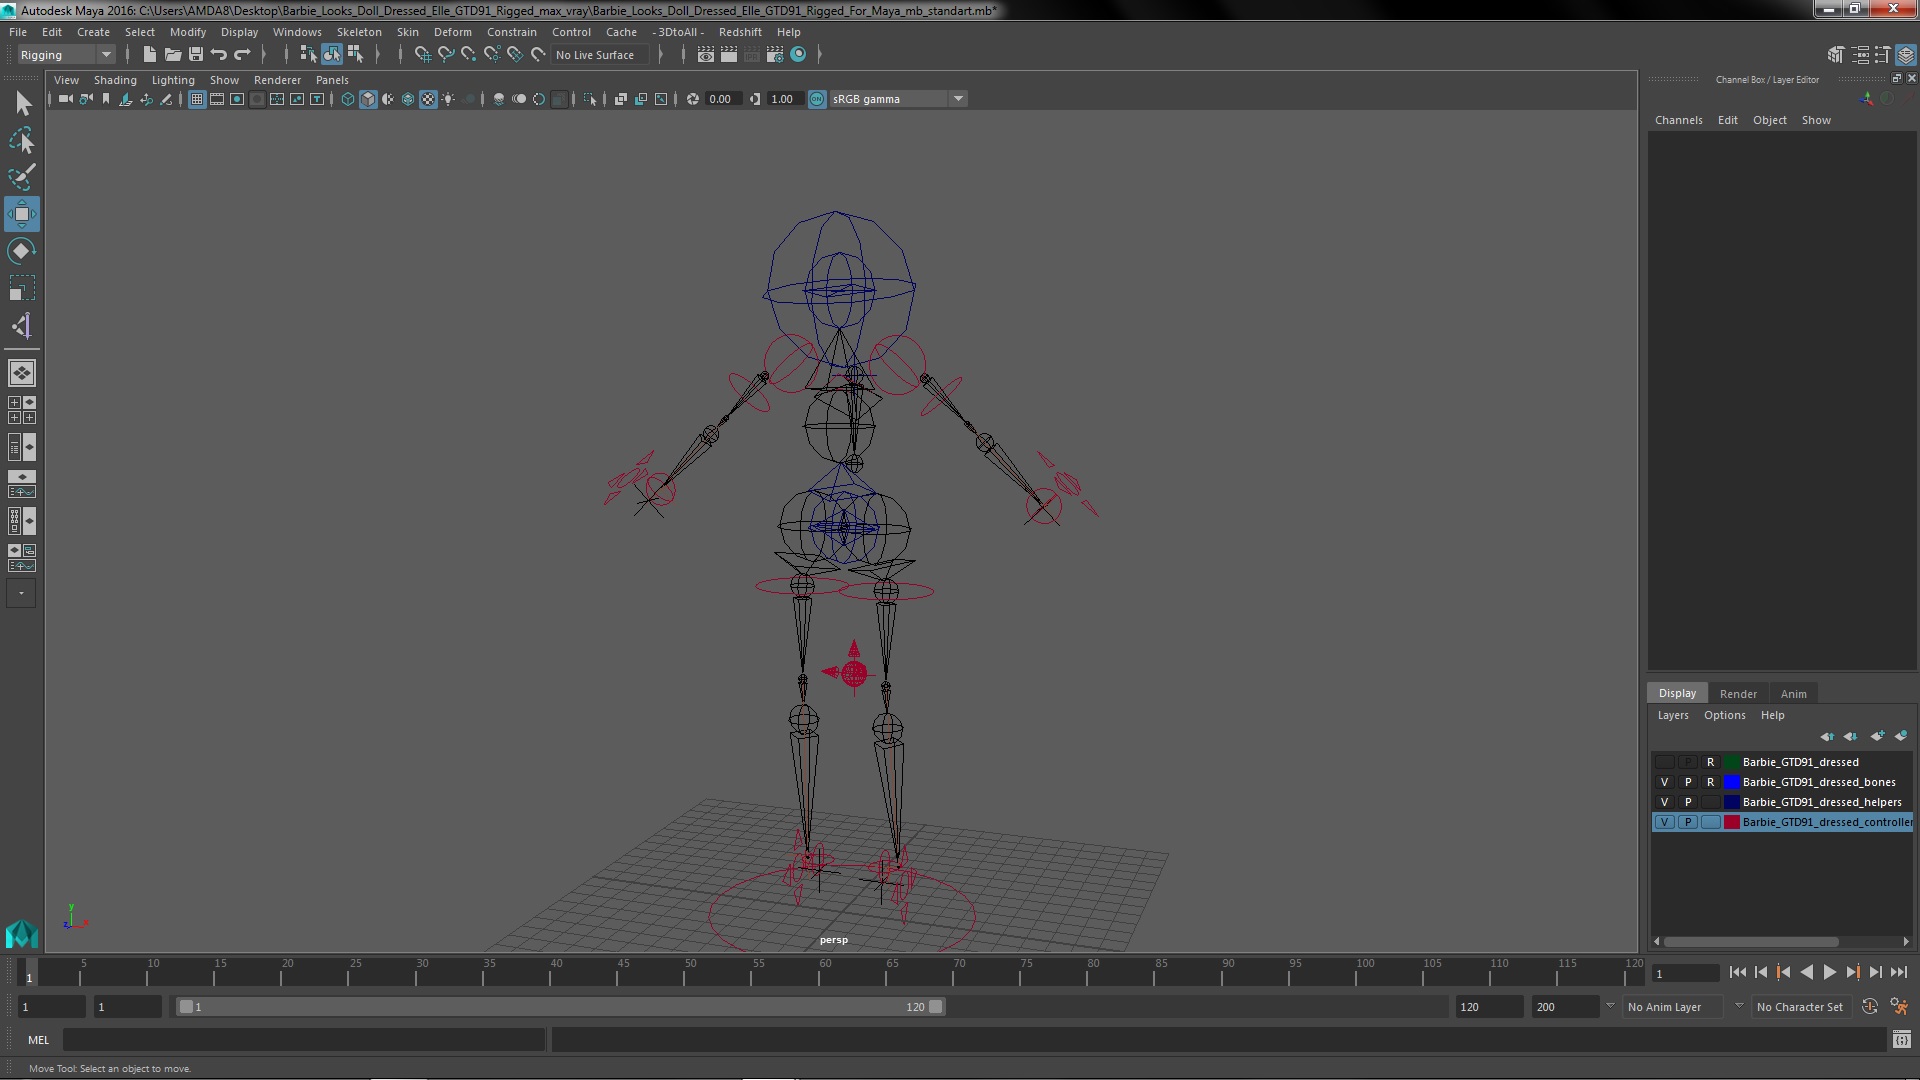Image resolution: width=1920 pixels, height=1080 pixels.
Task: Click Barbie_GTD91_dressed_bones blue color swatch
Action: (1731, 782)
